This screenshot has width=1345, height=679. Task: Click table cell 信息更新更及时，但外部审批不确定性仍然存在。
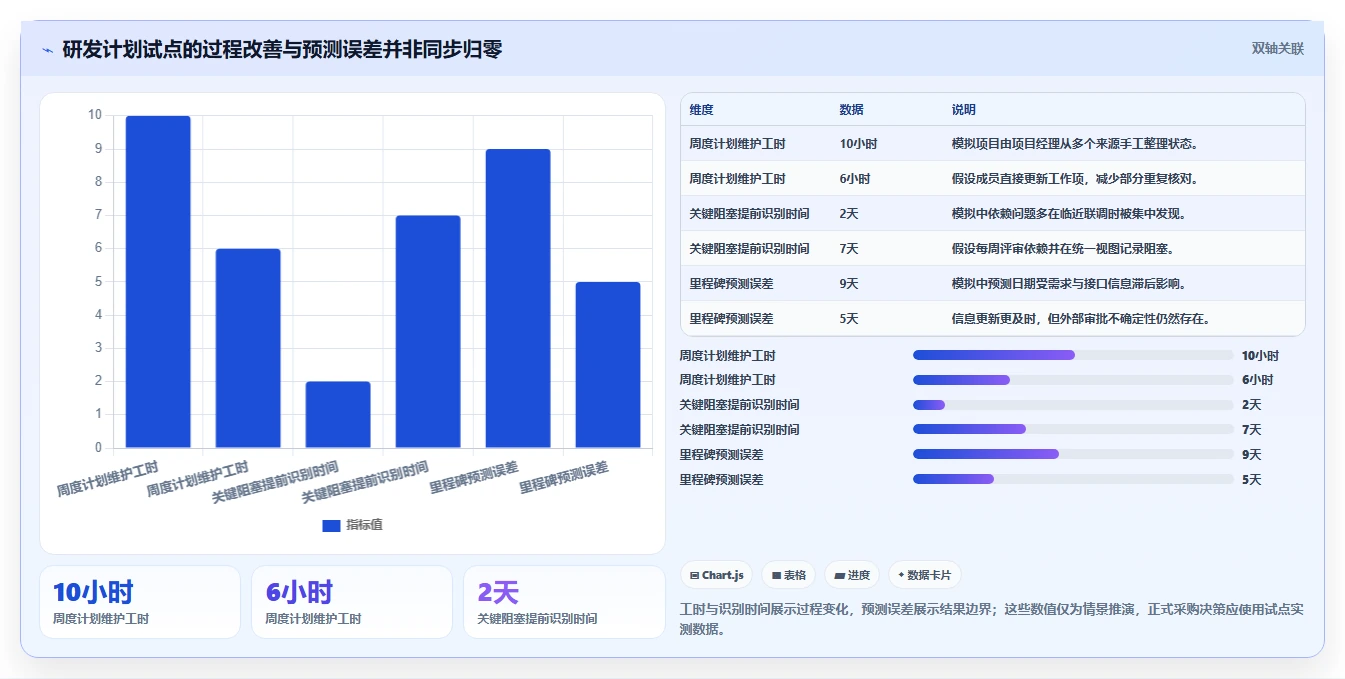point(1081,319)
